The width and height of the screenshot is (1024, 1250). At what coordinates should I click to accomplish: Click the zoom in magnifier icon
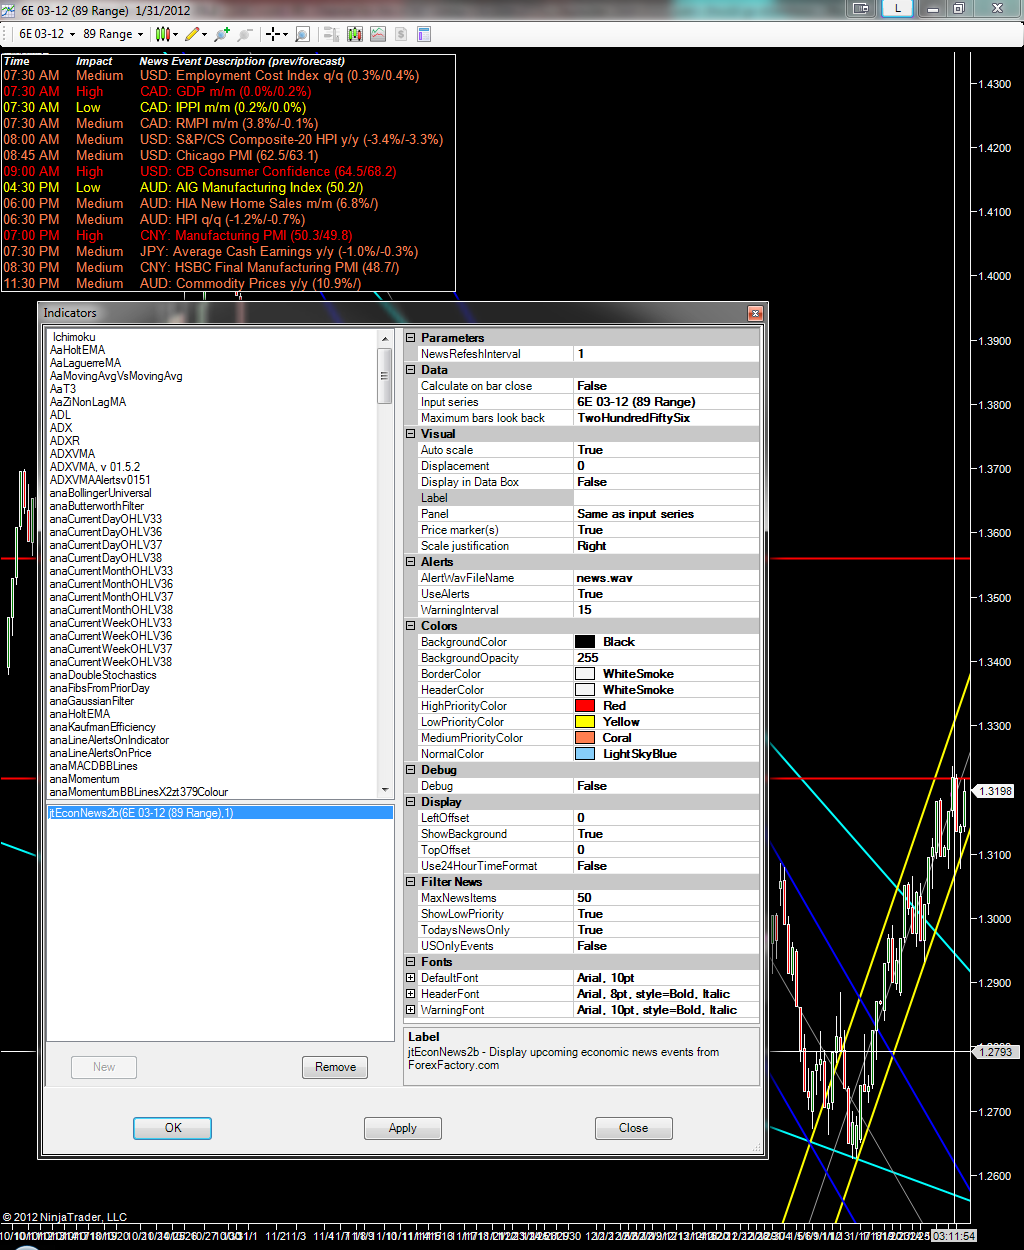tap(222, 34)
